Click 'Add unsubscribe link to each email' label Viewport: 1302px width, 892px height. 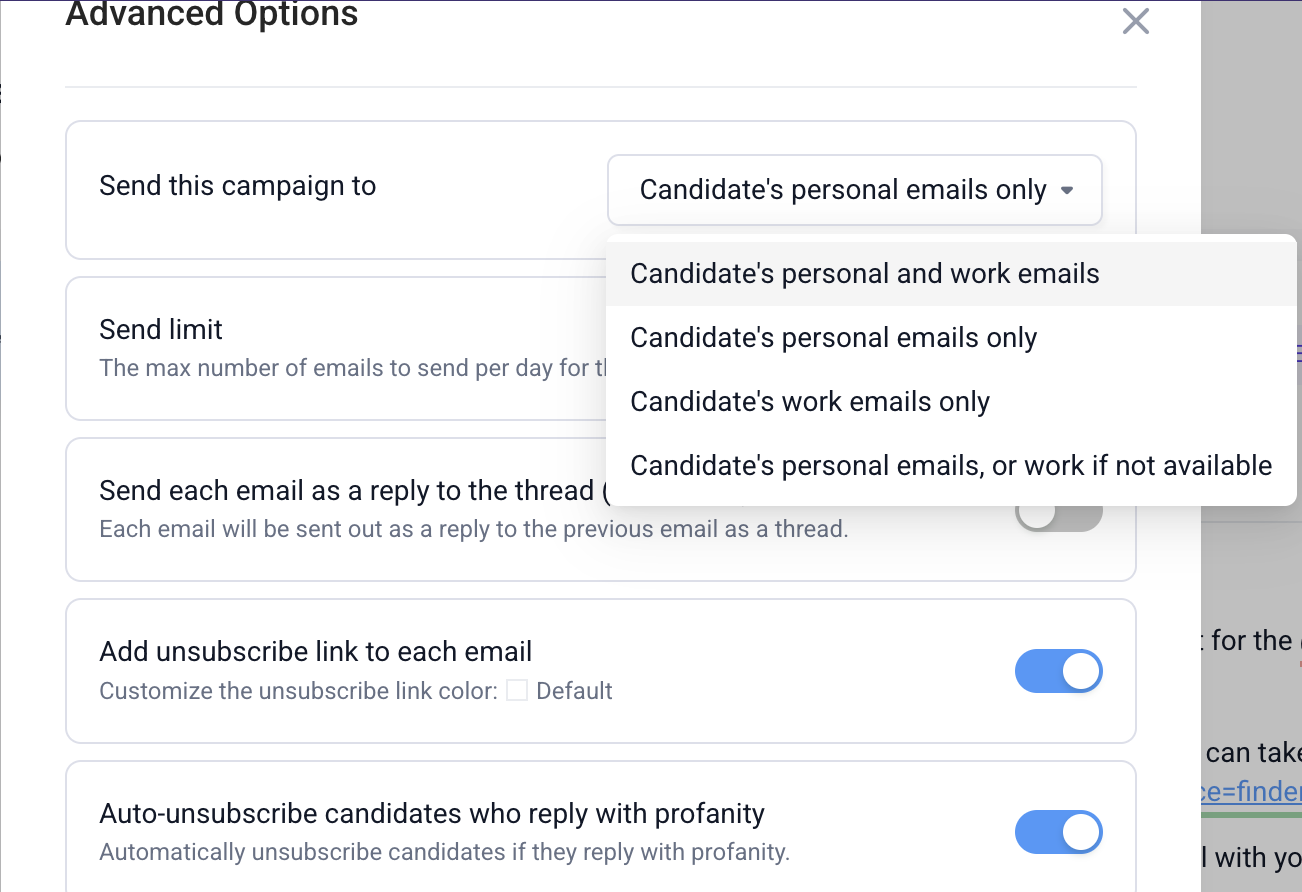point(315,652)
